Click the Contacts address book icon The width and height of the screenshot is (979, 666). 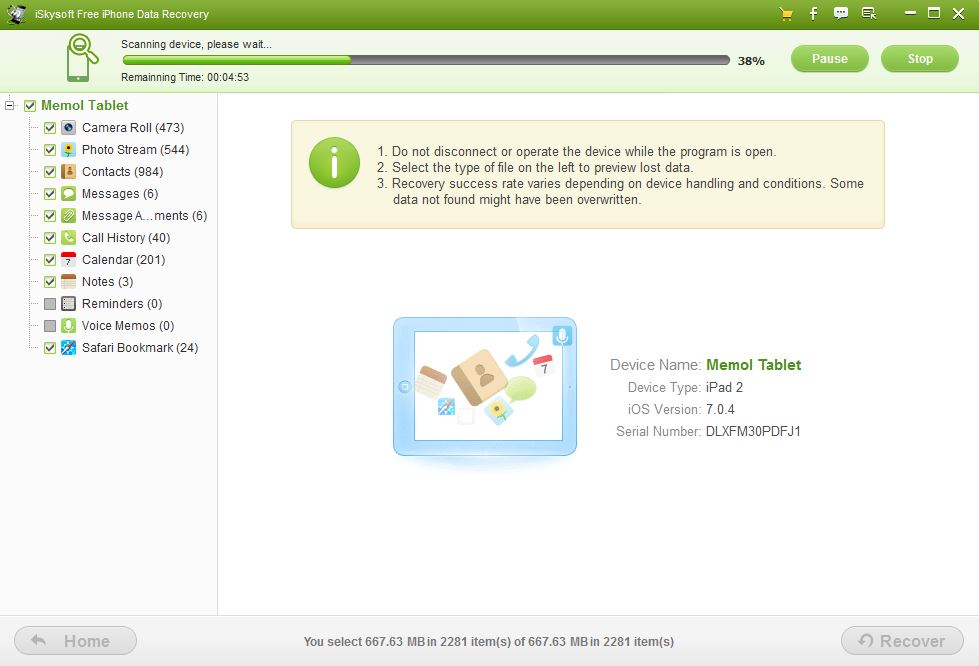(69, 172)
